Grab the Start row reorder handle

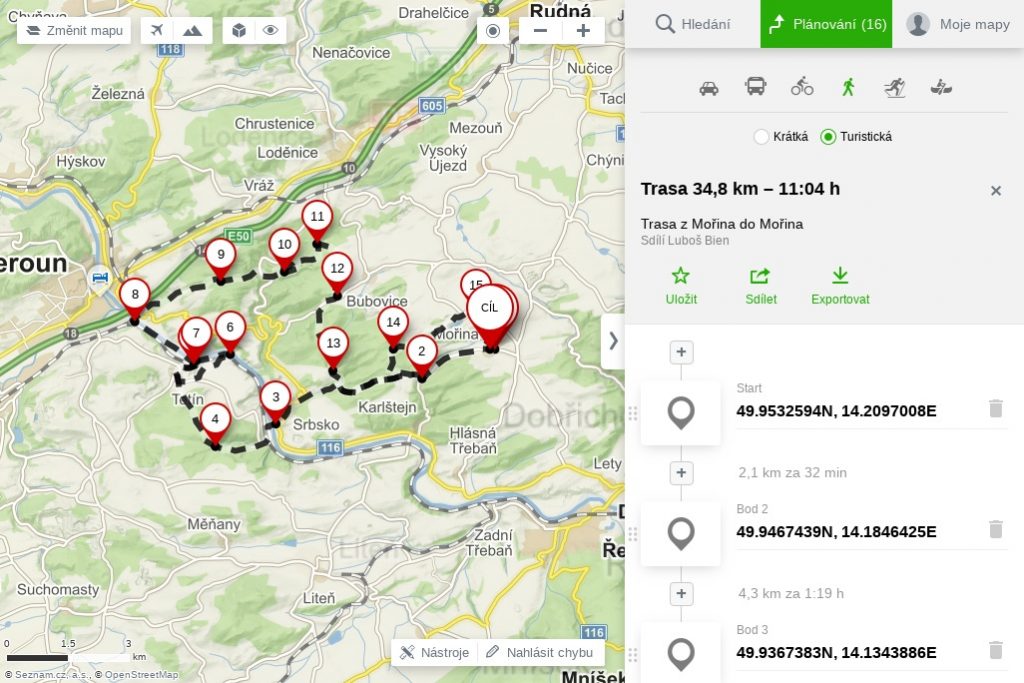click(x=632, y=413)
